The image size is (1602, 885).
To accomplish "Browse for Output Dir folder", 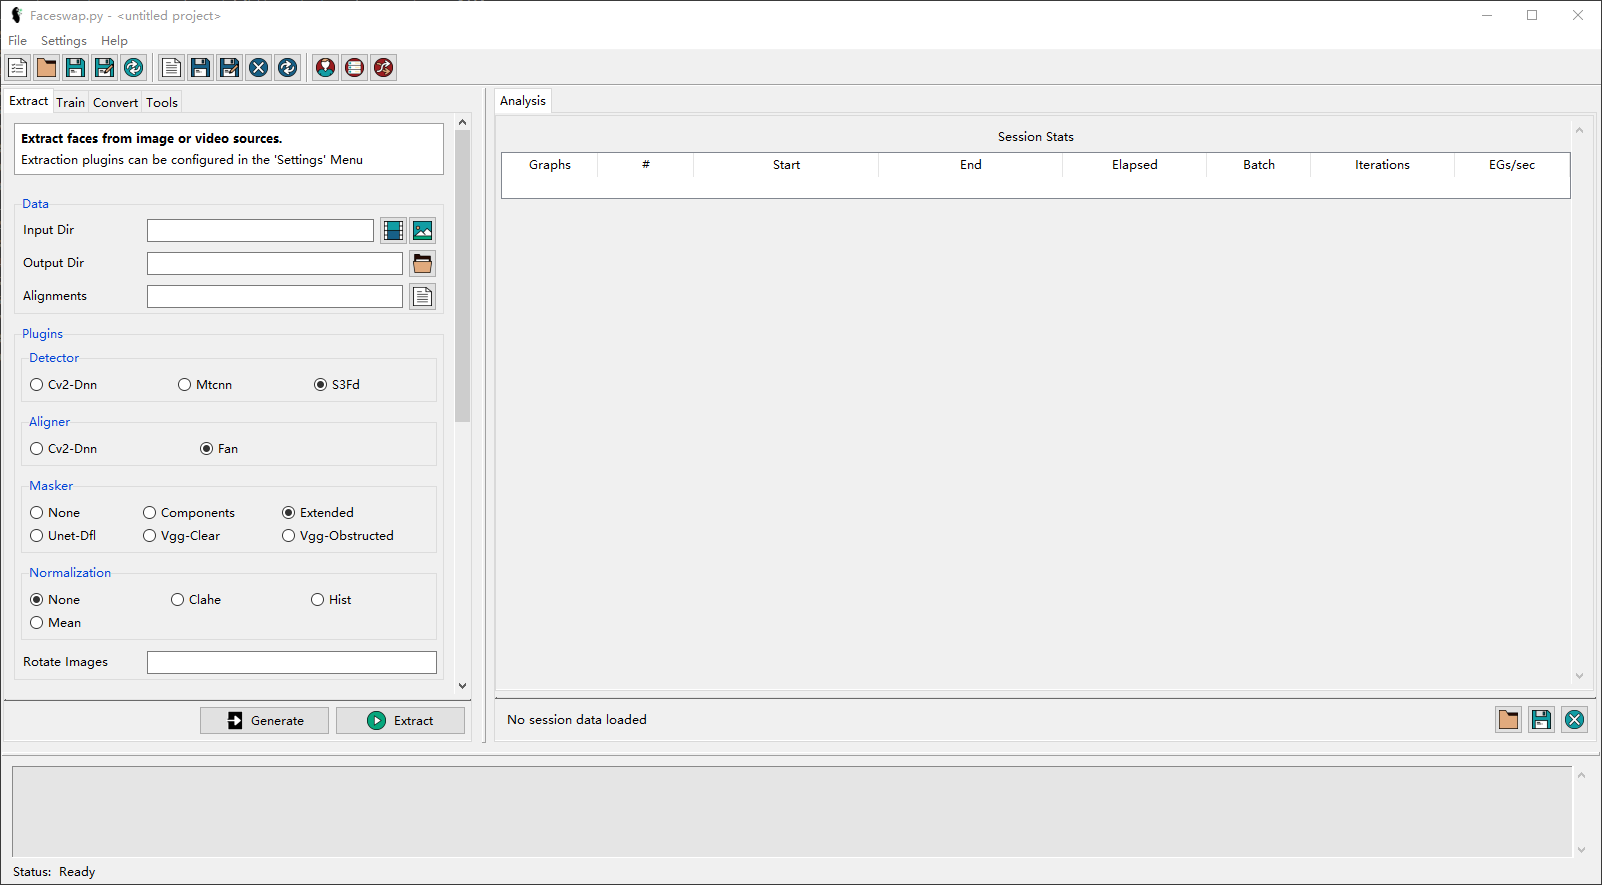I will point(423,264).
